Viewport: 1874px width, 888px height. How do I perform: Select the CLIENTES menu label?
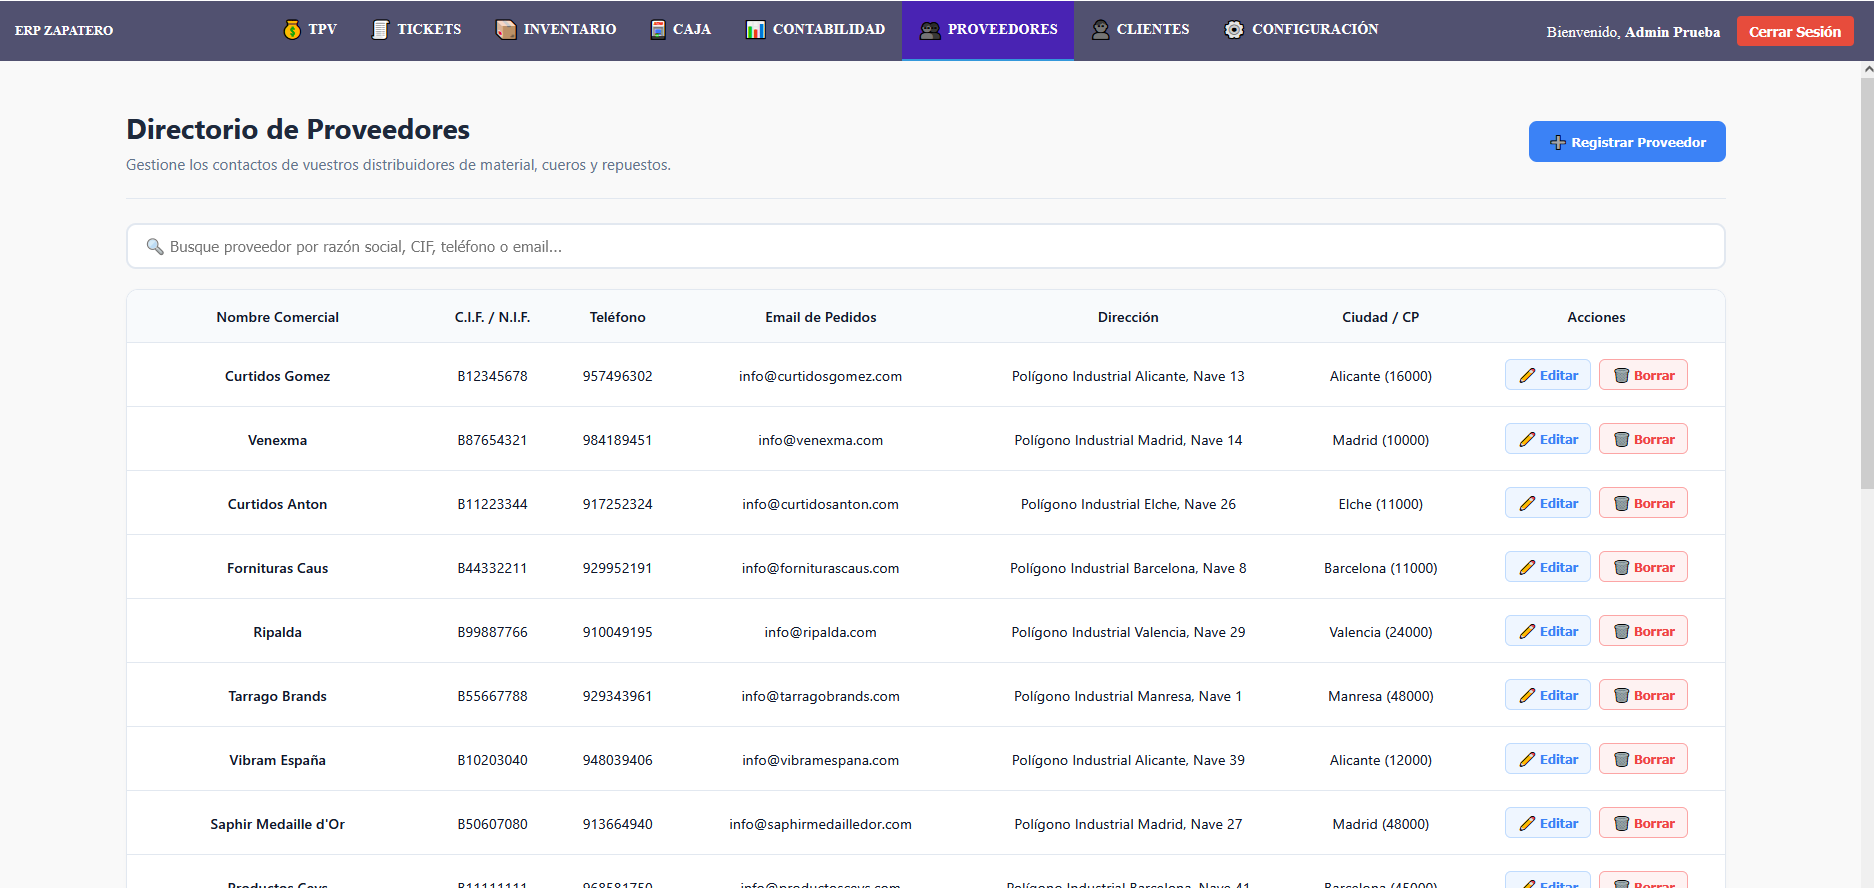coord(1153,30)
